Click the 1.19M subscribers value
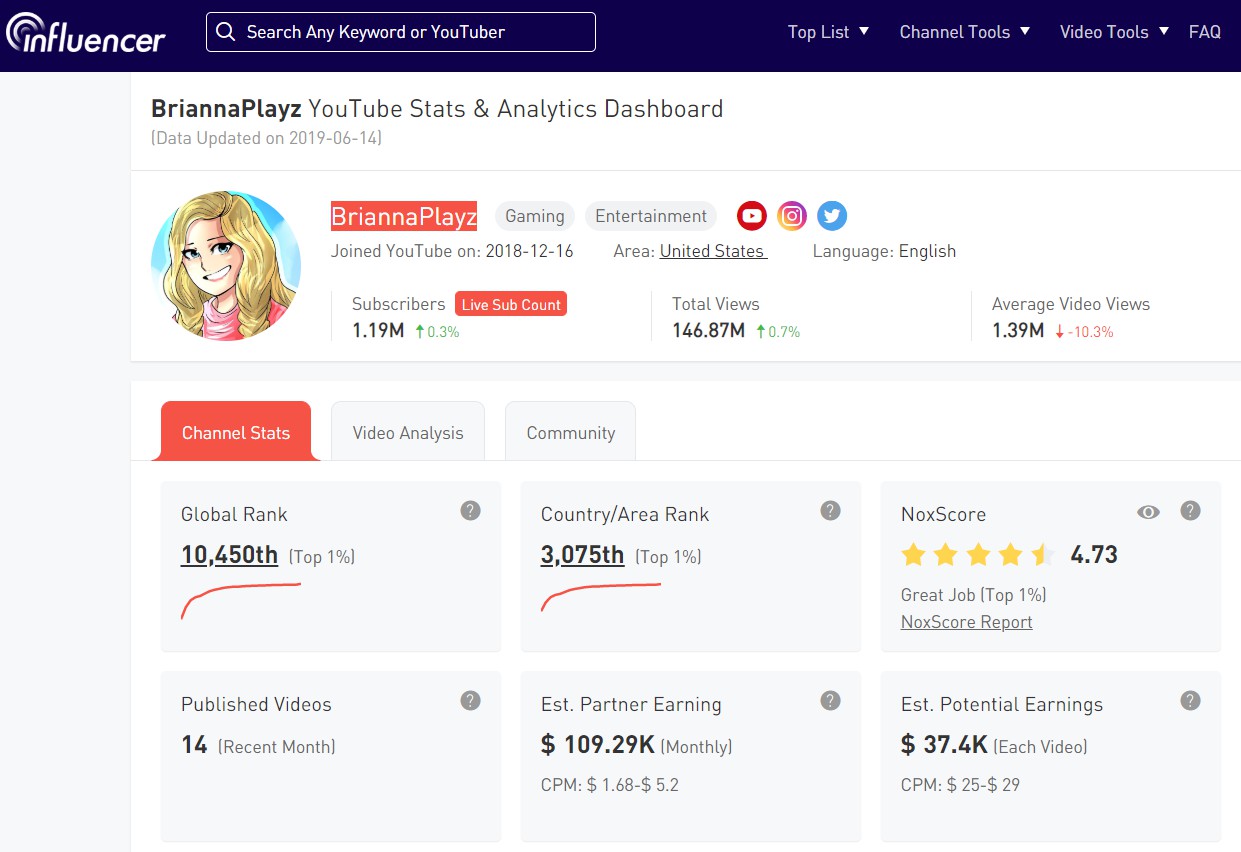The image size is (1241, 852). pyautogui.click(x=378, y=331)
